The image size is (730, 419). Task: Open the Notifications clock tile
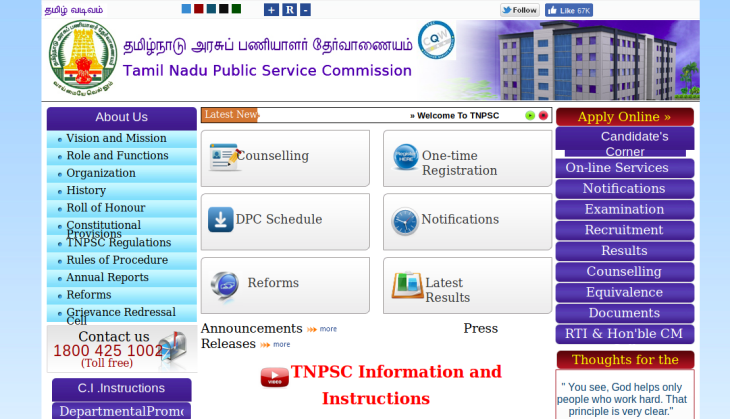[x=467, y=222]
